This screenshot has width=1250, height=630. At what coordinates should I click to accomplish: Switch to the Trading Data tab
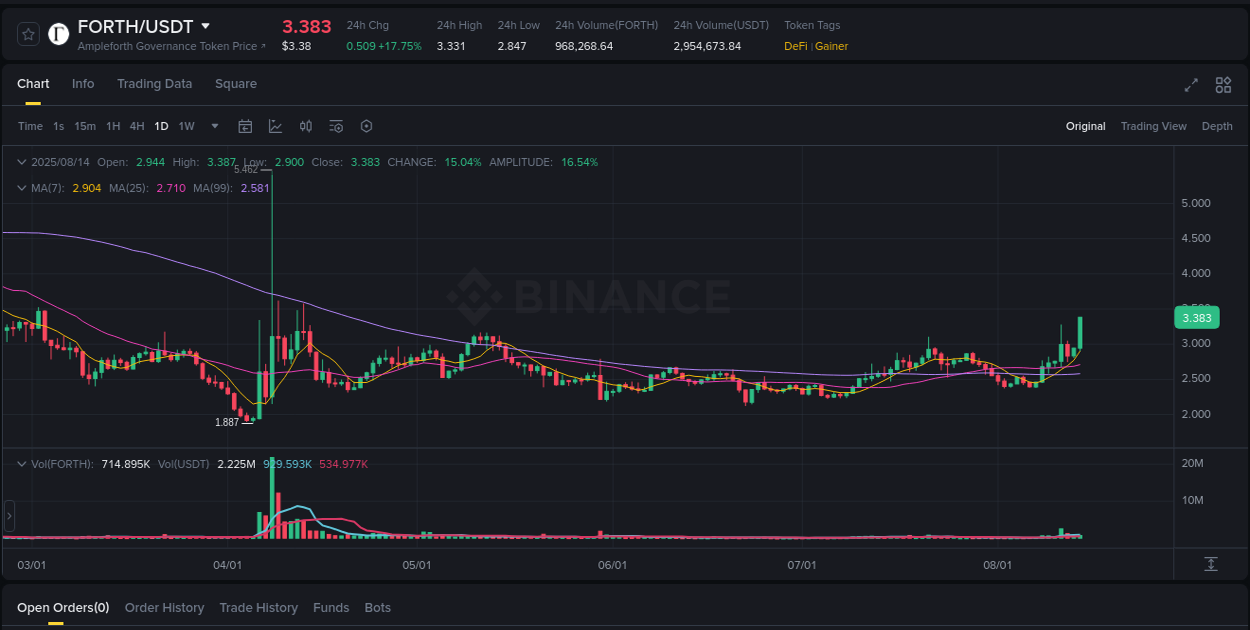coord(154,84)
